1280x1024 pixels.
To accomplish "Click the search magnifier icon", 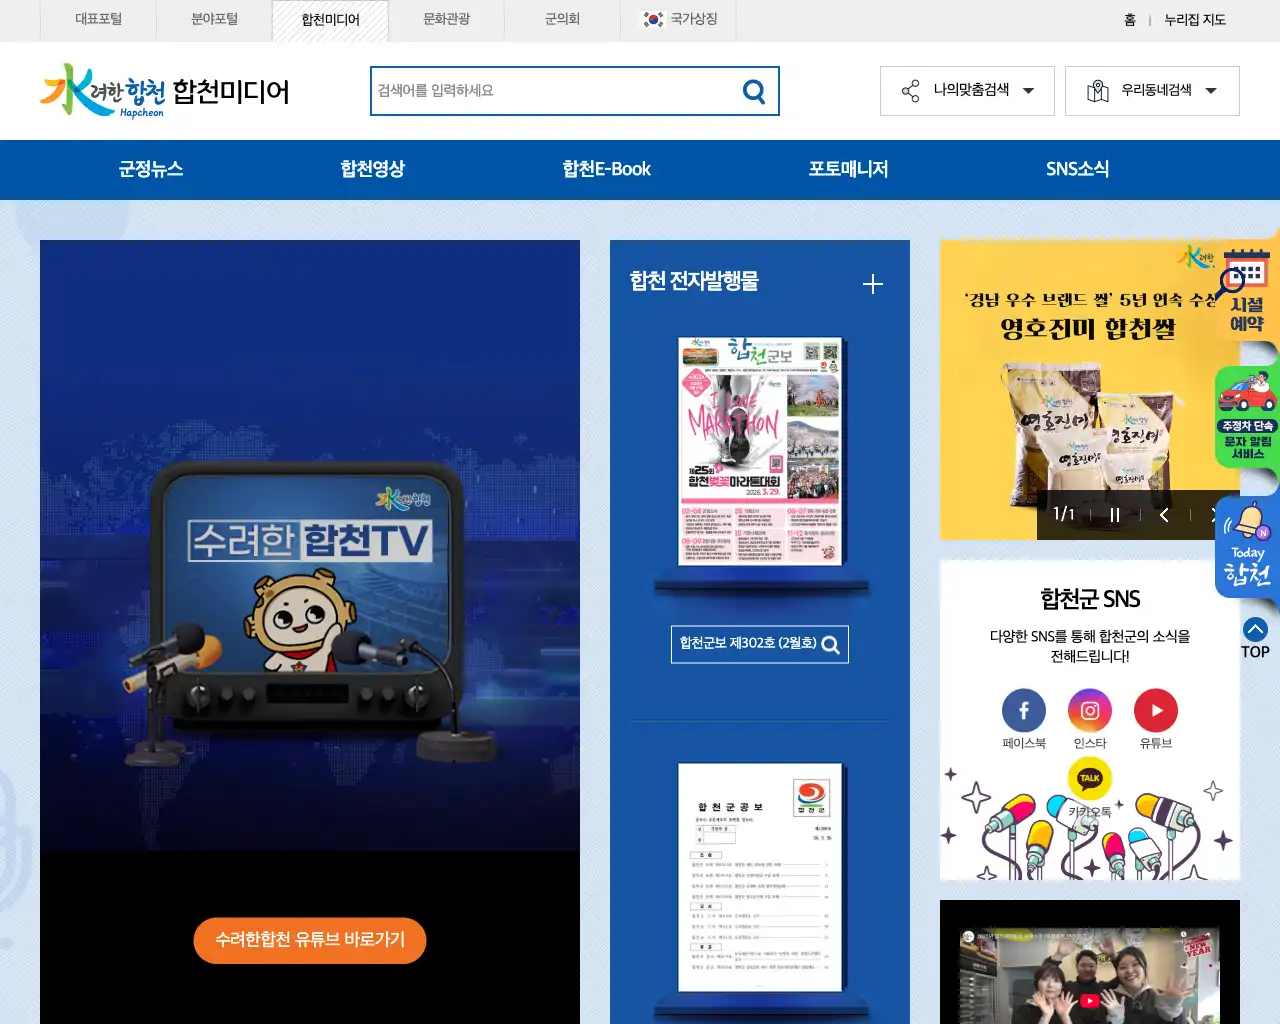I will point(753,90).
